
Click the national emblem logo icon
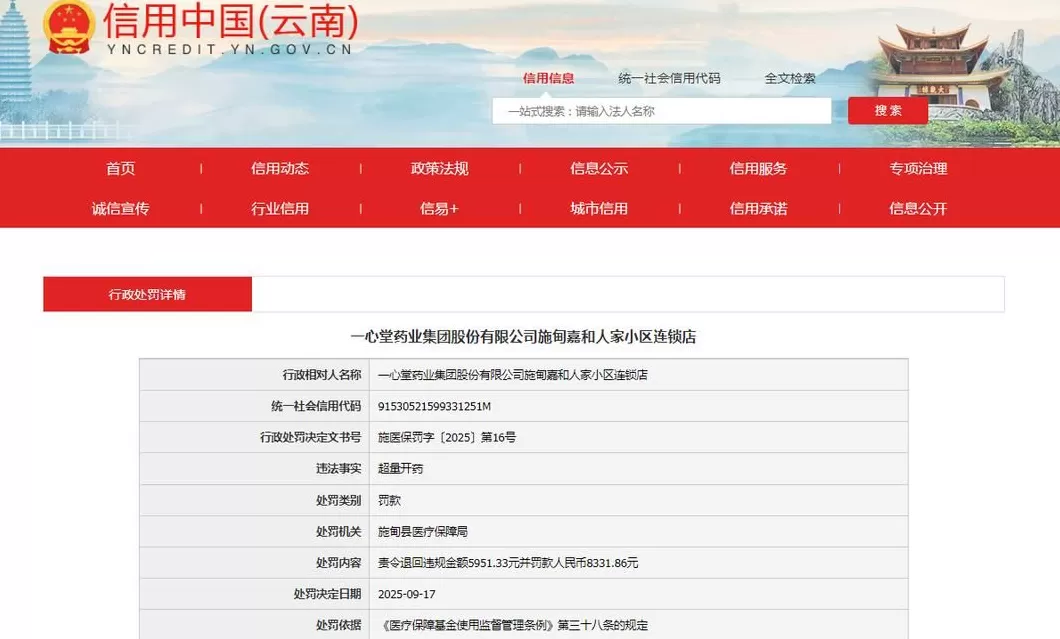68,26
